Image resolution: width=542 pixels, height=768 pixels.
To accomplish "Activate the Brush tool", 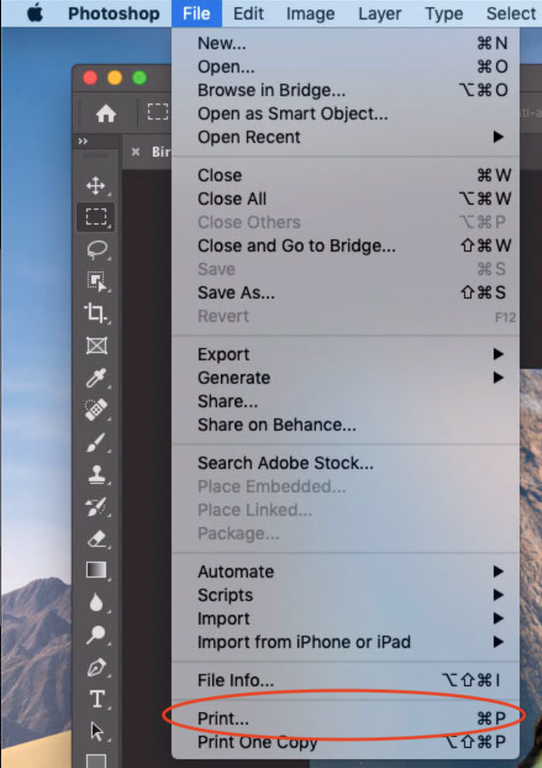I will [x=96, y=442].
